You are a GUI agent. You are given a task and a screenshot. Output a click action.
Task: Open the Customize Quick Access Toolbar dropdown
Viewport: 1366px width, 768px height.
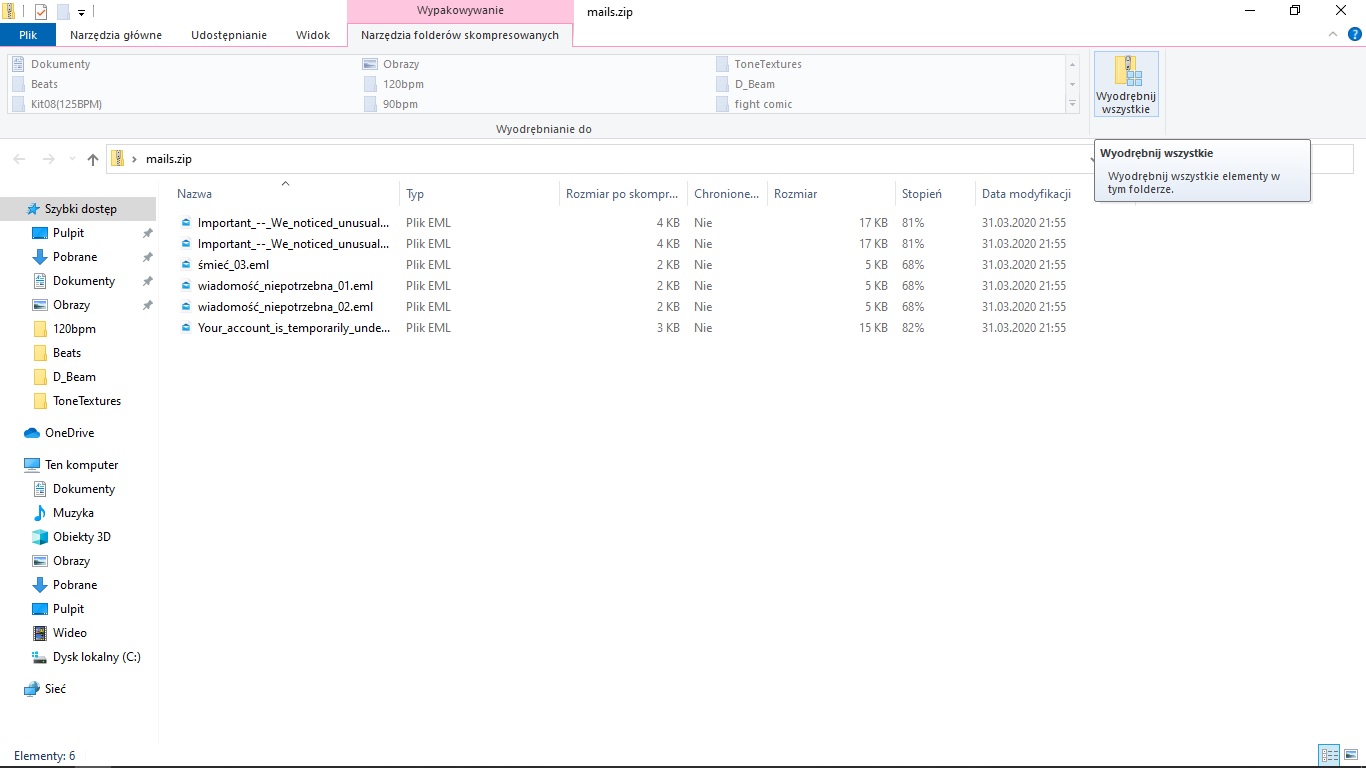81,12
